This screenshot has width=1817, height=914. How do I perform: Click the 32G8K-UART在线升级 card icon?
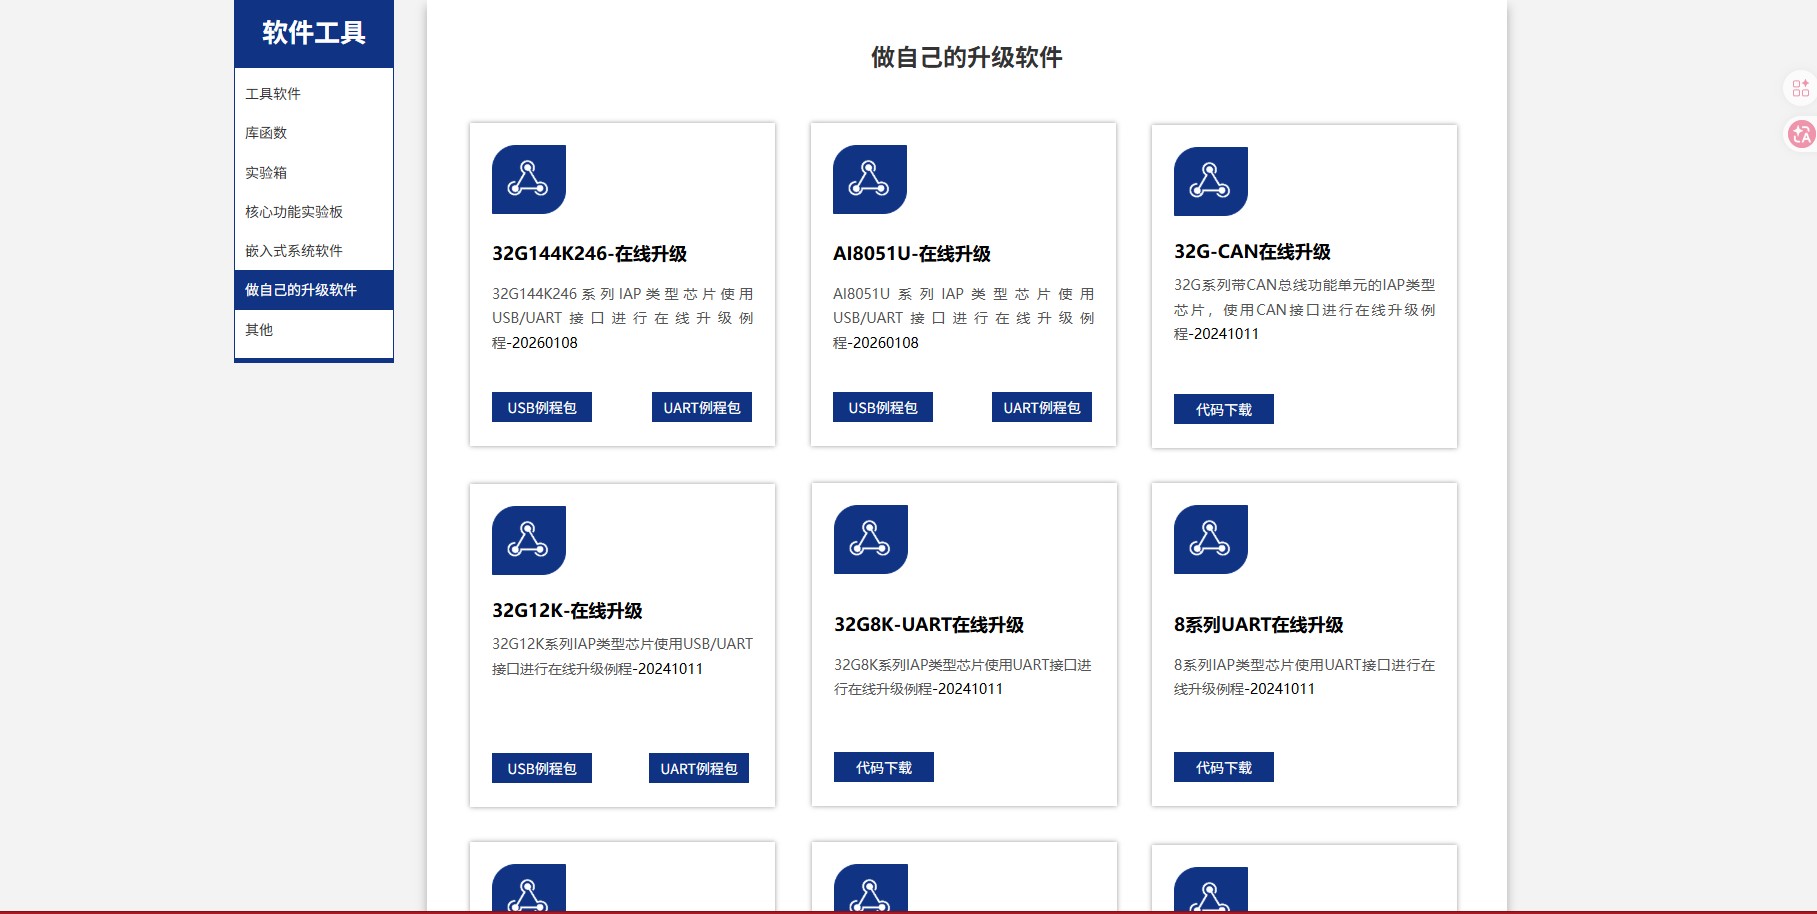click(x=871, y=539)
